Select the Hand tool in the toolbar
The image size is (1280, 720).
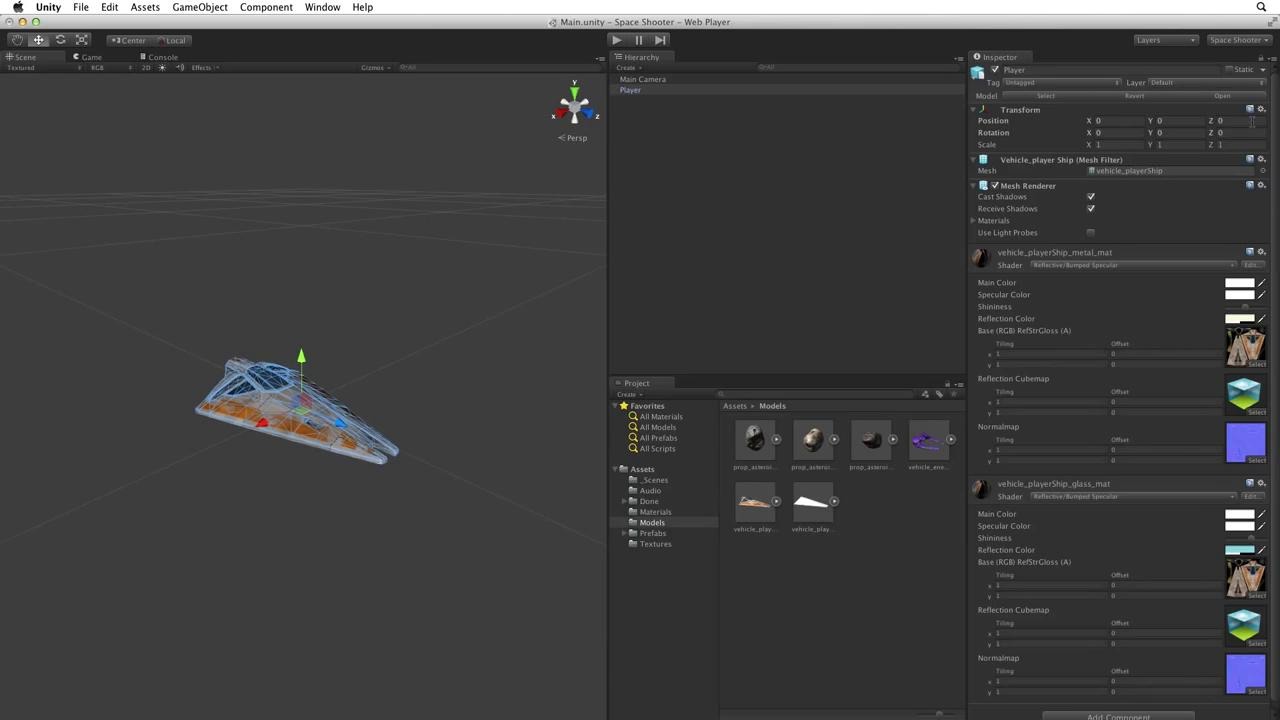point(17,40)
